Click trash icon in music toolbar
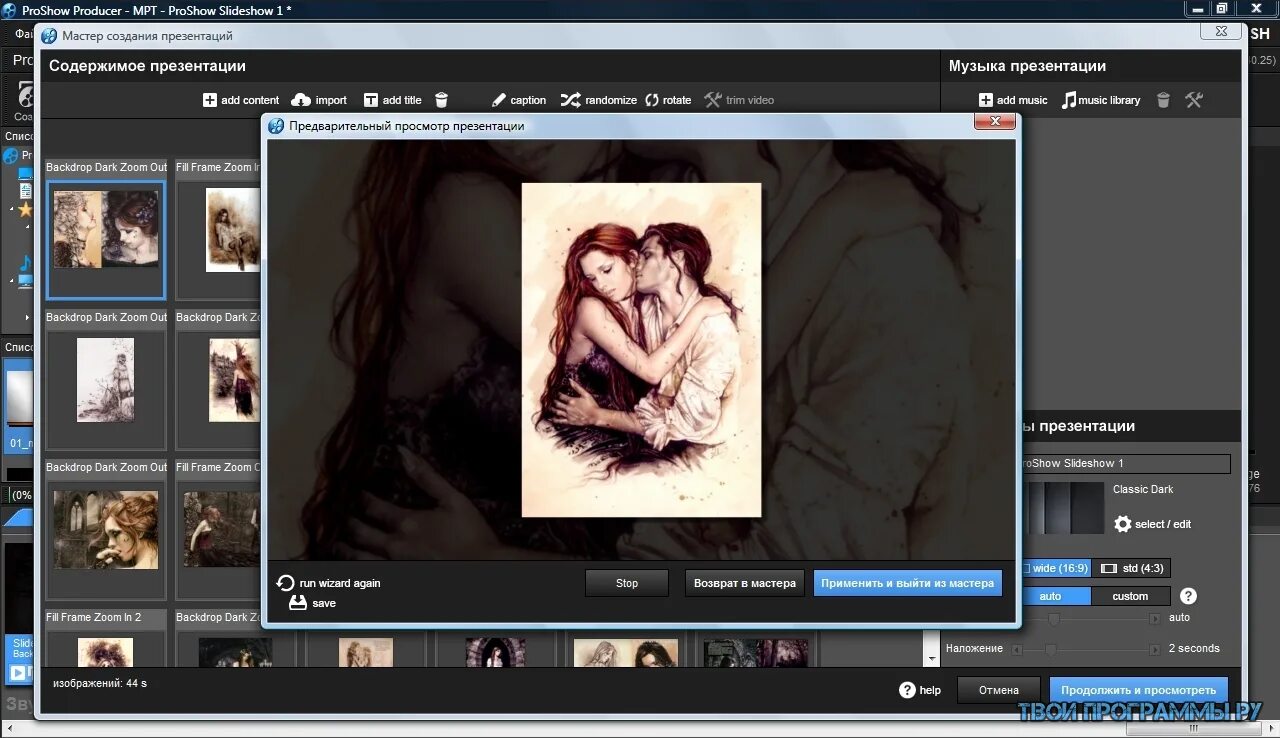The width and height of the screenshot is (1280, 738). [1163, 100]
